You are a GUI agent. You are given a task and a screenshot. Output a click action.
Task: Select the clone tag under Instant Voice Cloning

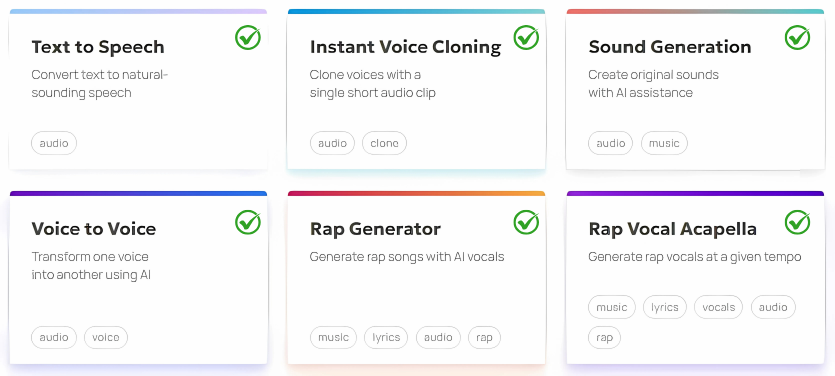[384, 143]
